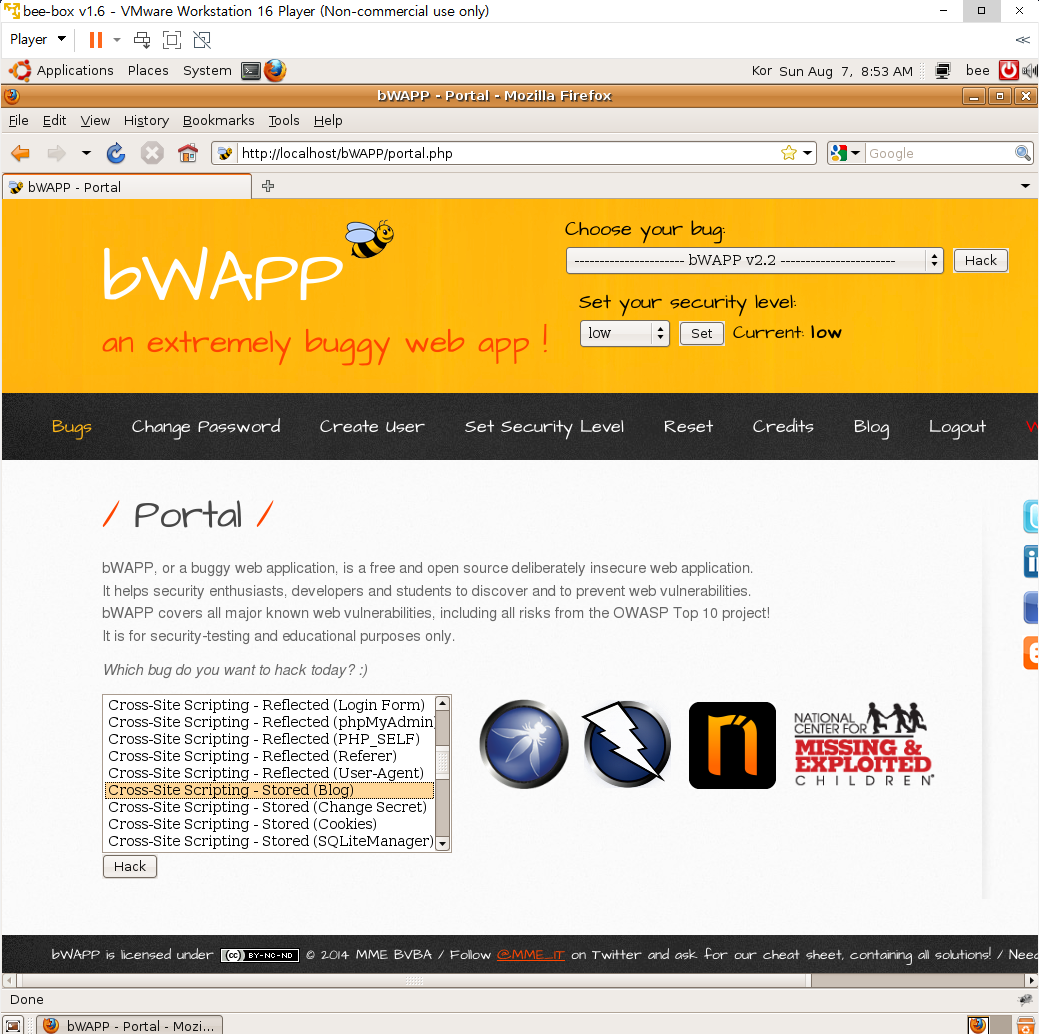
Task: Click the horizontal page scrollbar
Action: click(x=414, y=980)
